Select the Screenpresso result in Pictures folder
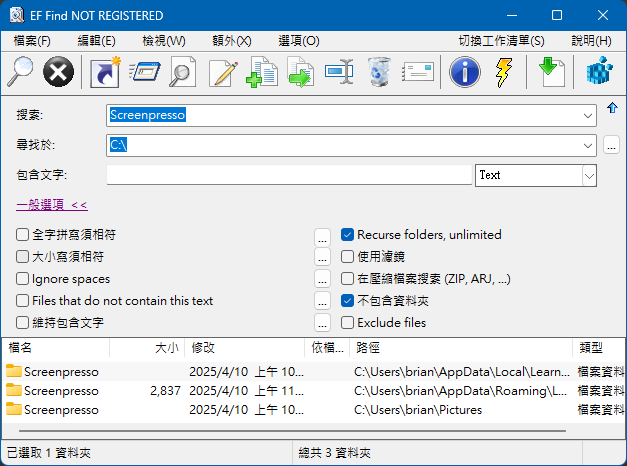 tap(62, 409)
